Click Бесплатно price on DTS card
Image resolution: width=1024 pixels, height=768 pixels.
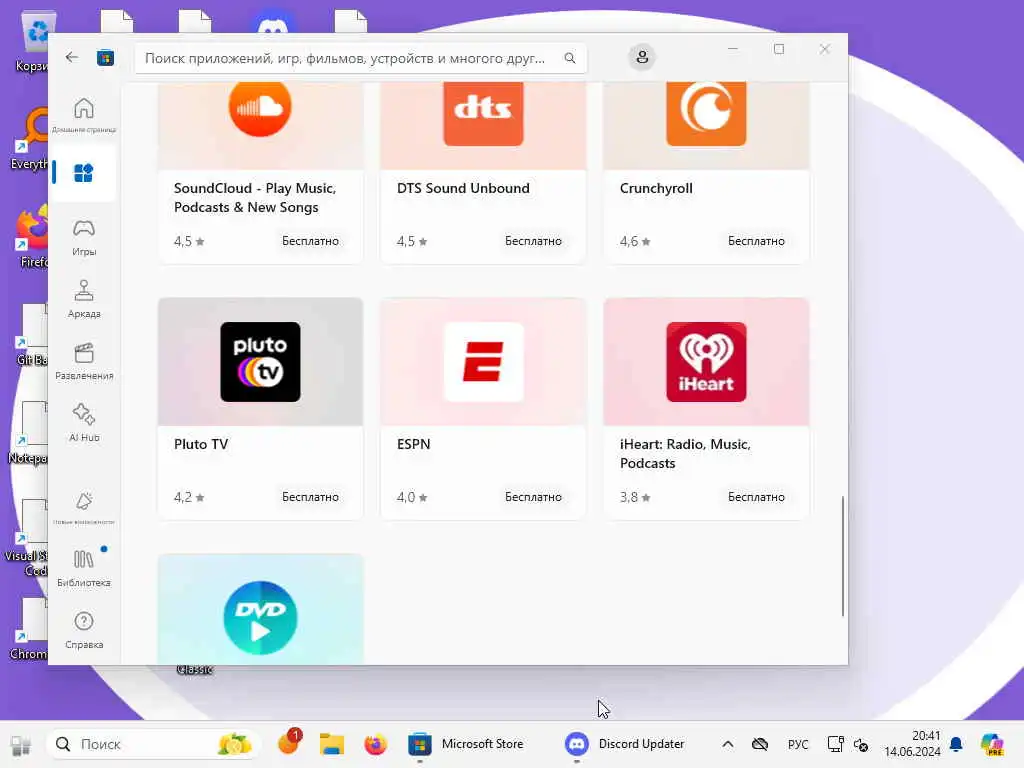point(533,241)
